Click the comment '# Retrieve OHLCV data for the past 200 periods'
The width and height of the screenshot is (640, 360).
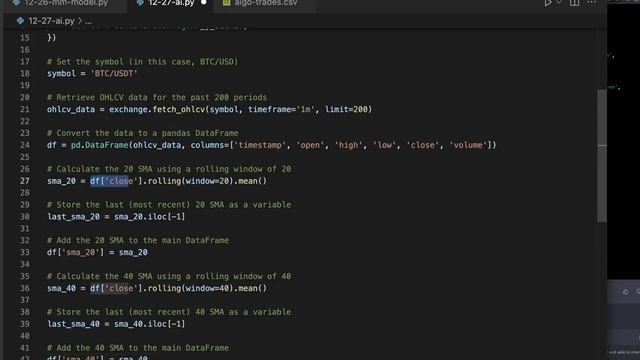(157, 97)
